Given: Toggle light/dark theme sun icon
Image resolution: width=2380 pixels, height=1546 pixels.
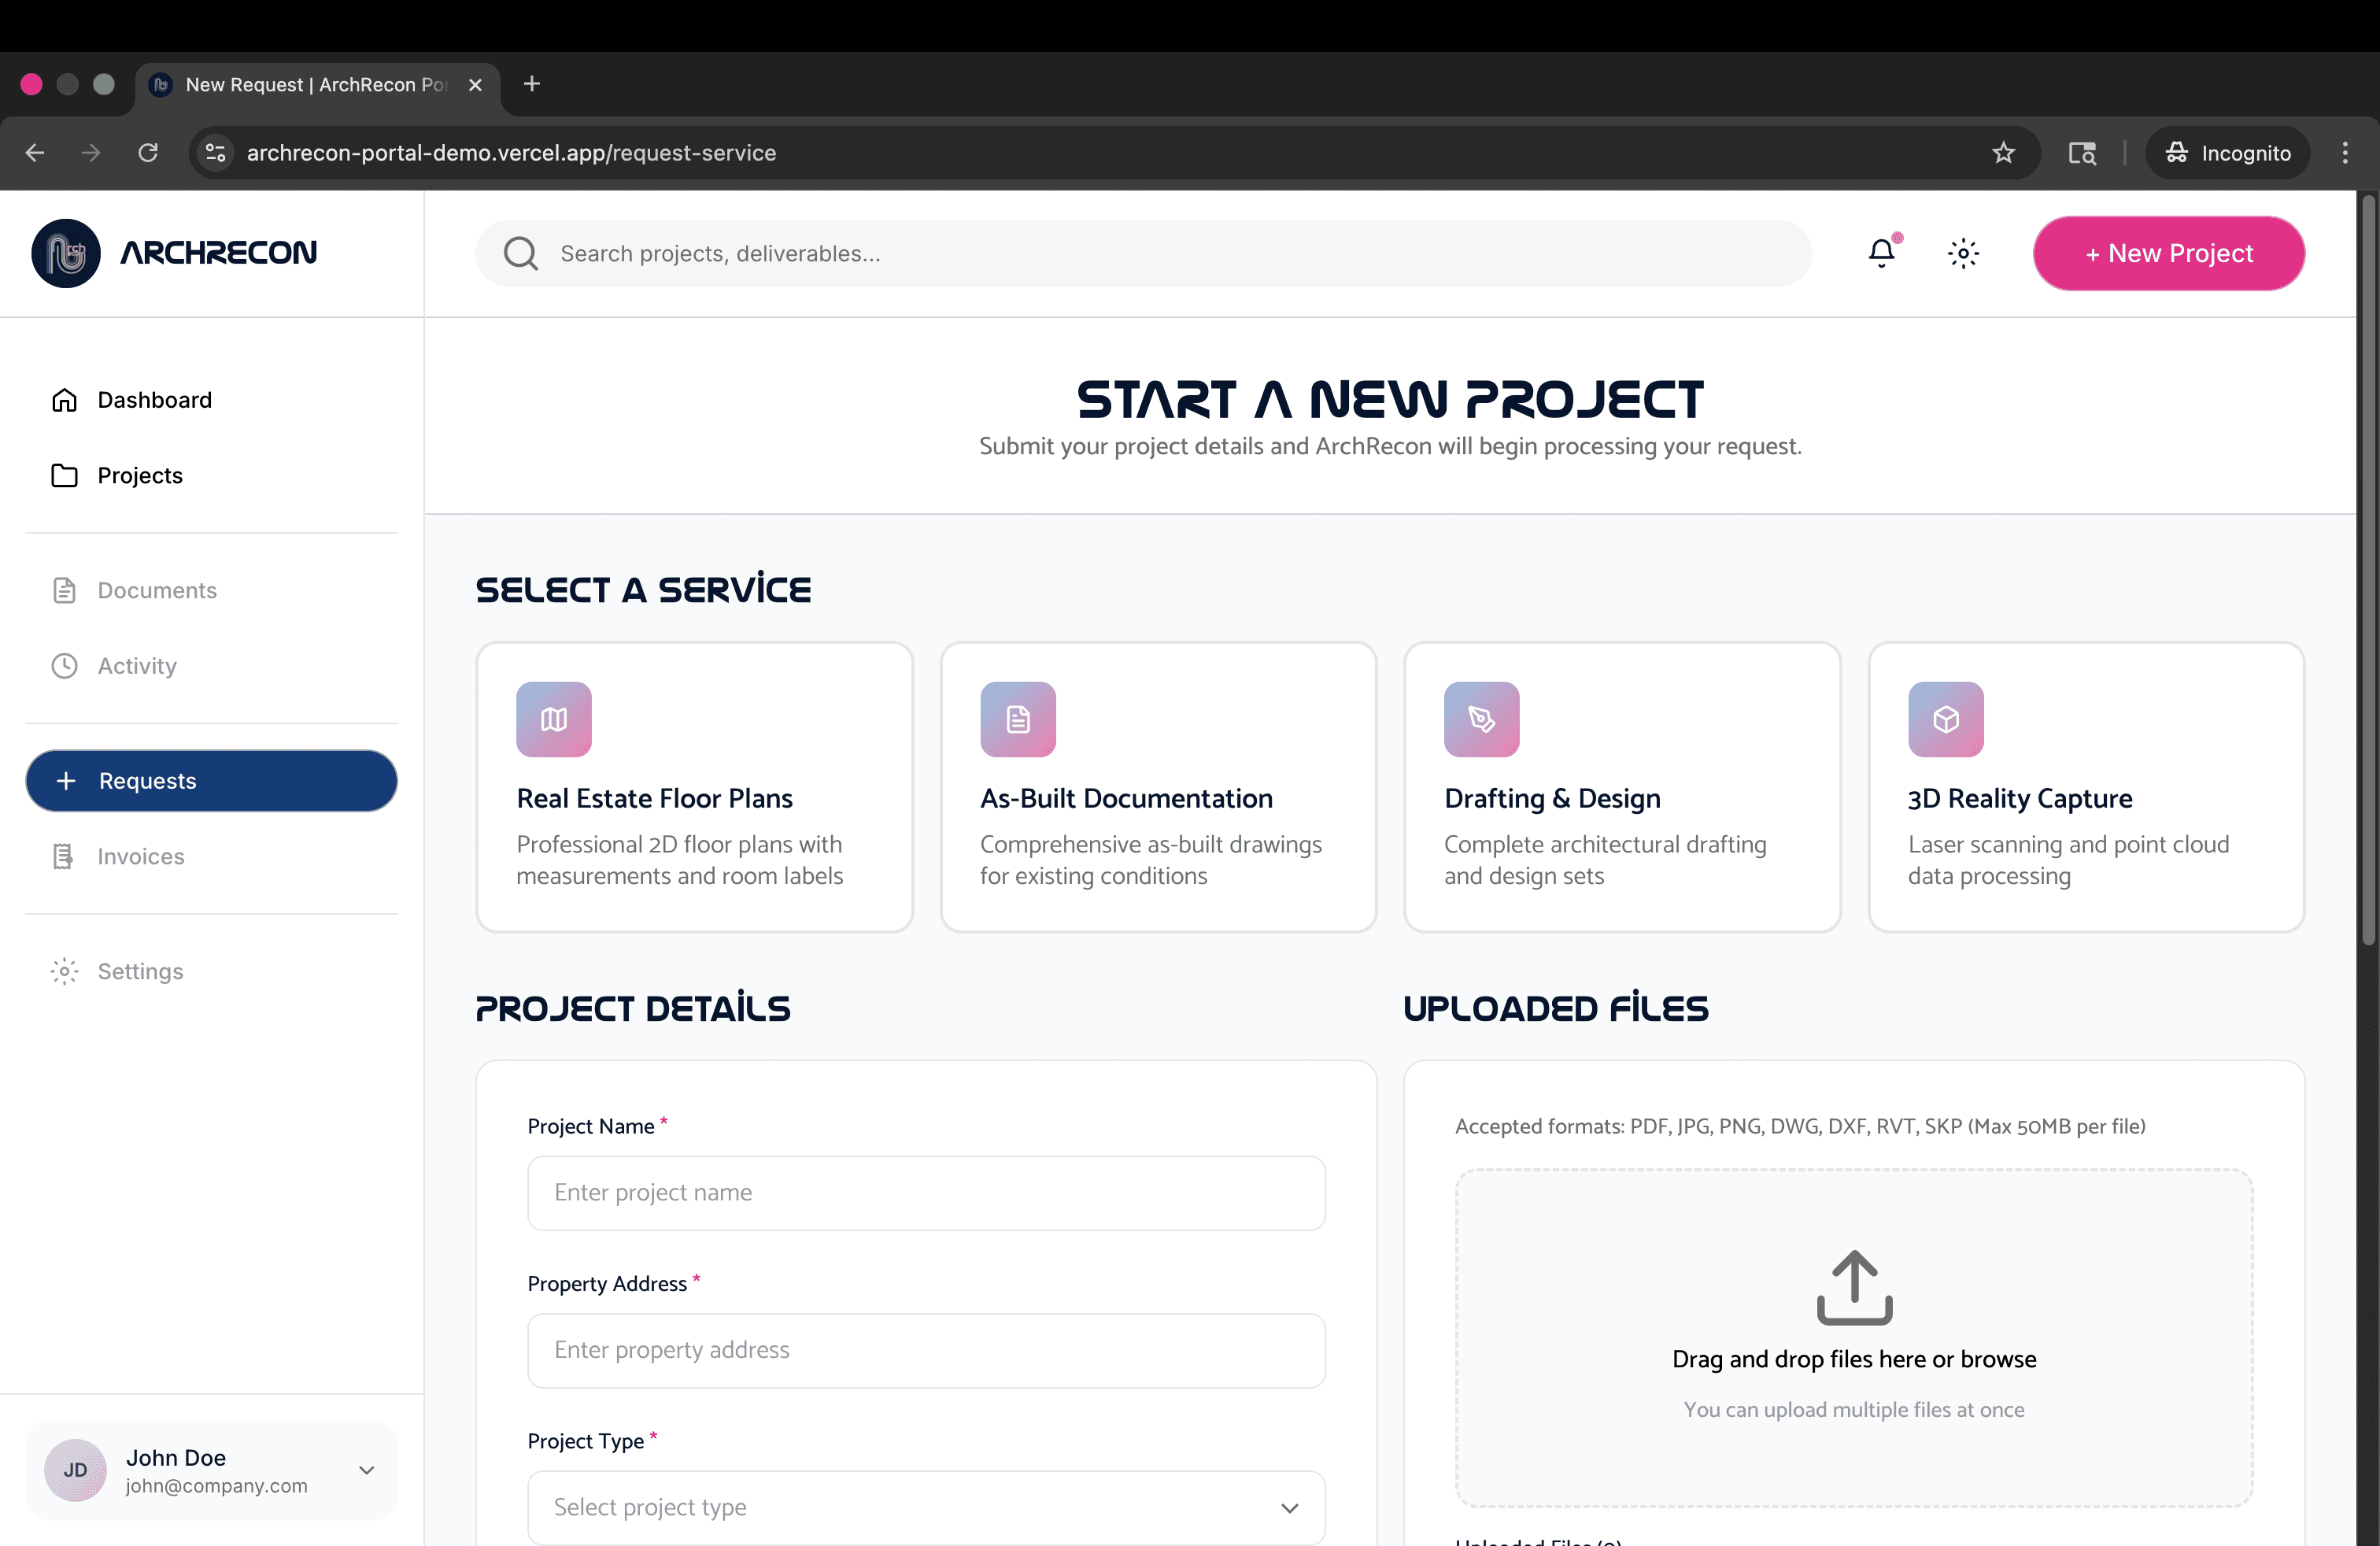Looking at the screenshot, I should point(1963,253).
